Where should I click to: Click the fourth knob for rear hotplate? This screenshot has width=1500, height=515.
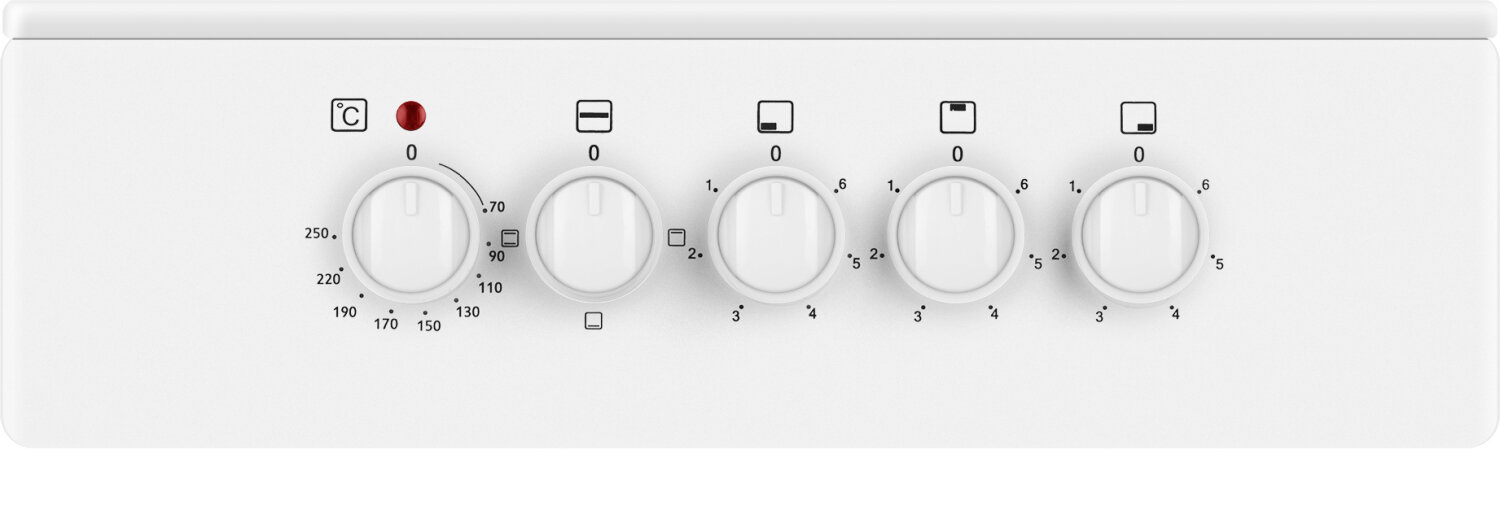tap(957, 236)
